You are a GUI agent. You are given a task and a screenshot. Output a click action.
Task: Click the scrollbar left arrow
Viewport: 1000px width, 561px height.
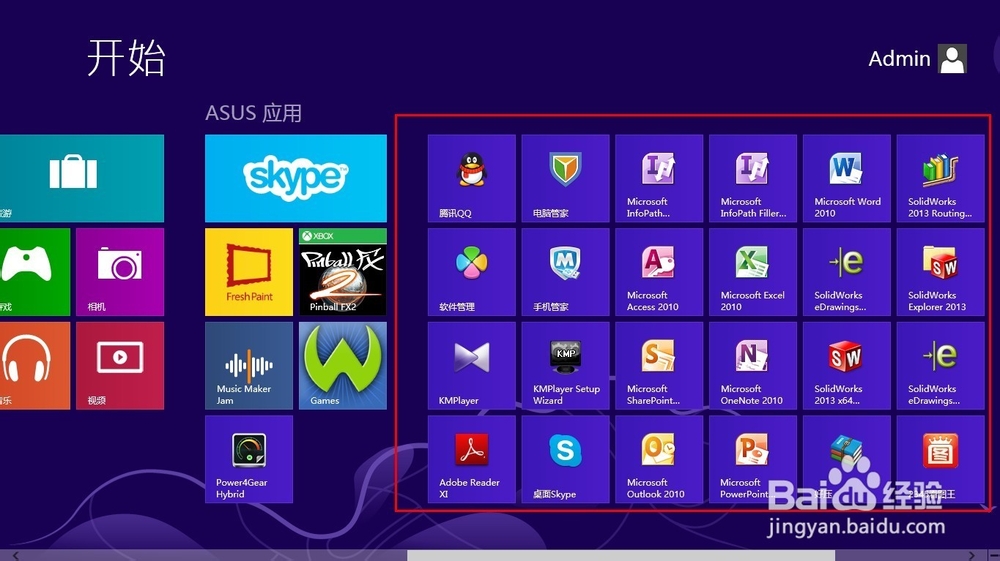coord(15,555)
